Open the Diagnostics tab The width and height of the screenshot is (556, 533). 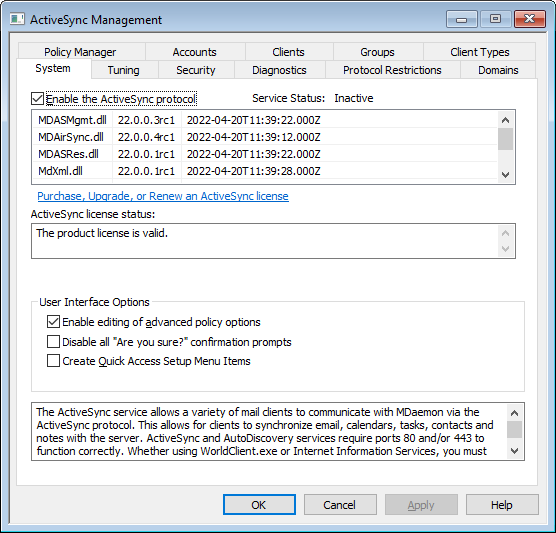279,70
